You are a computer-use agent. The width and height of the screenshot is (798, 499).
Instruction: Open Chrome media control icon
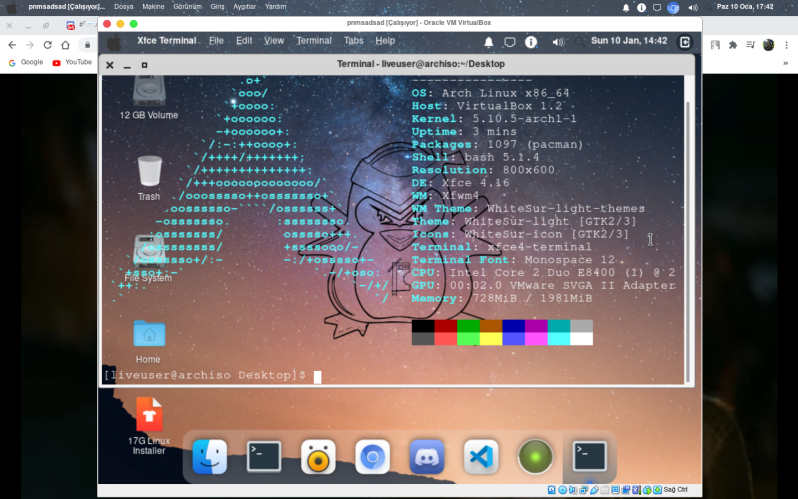[750, 45]
